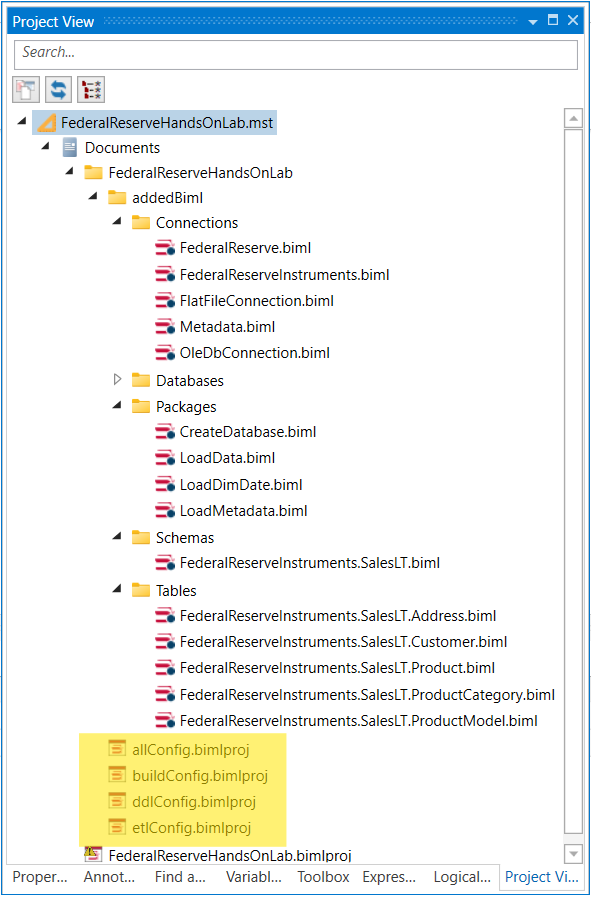The width and height of the screenshot is (591, 897).
Task: Collapse the Tables folder
Action: coord(117,589)
